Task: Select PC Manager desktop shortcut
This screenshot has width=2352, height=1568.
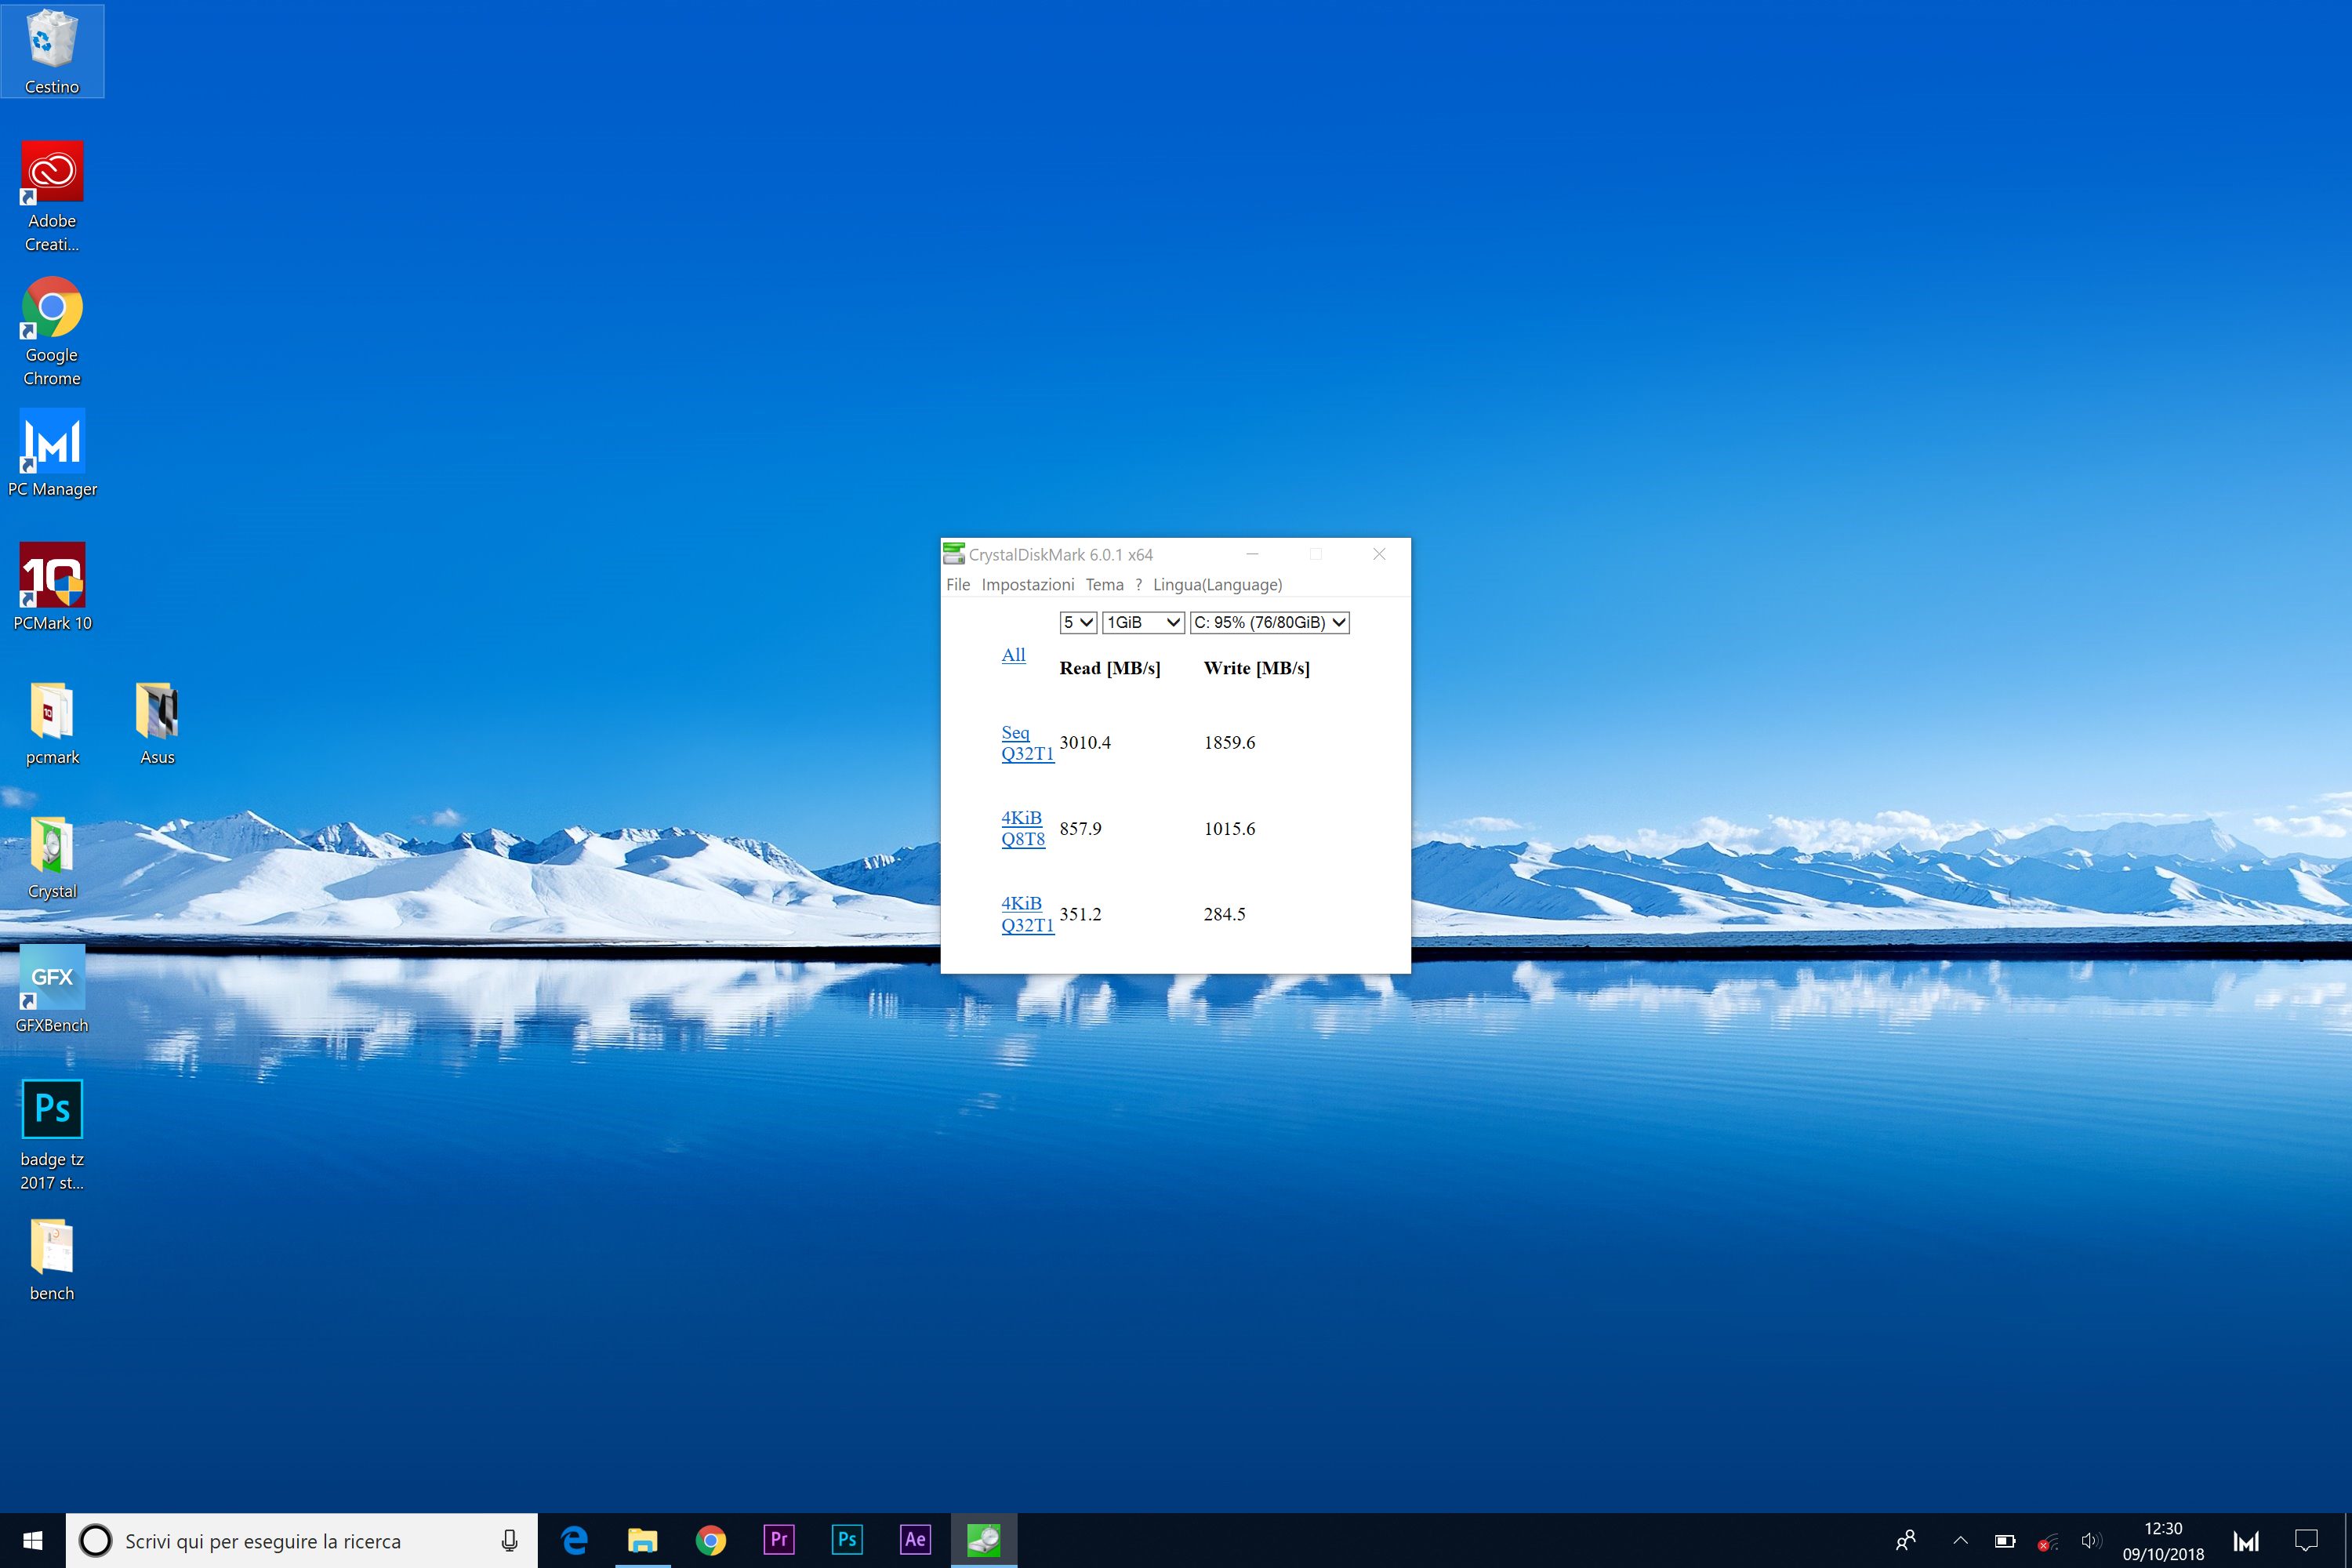Action: tap(52, 452)
